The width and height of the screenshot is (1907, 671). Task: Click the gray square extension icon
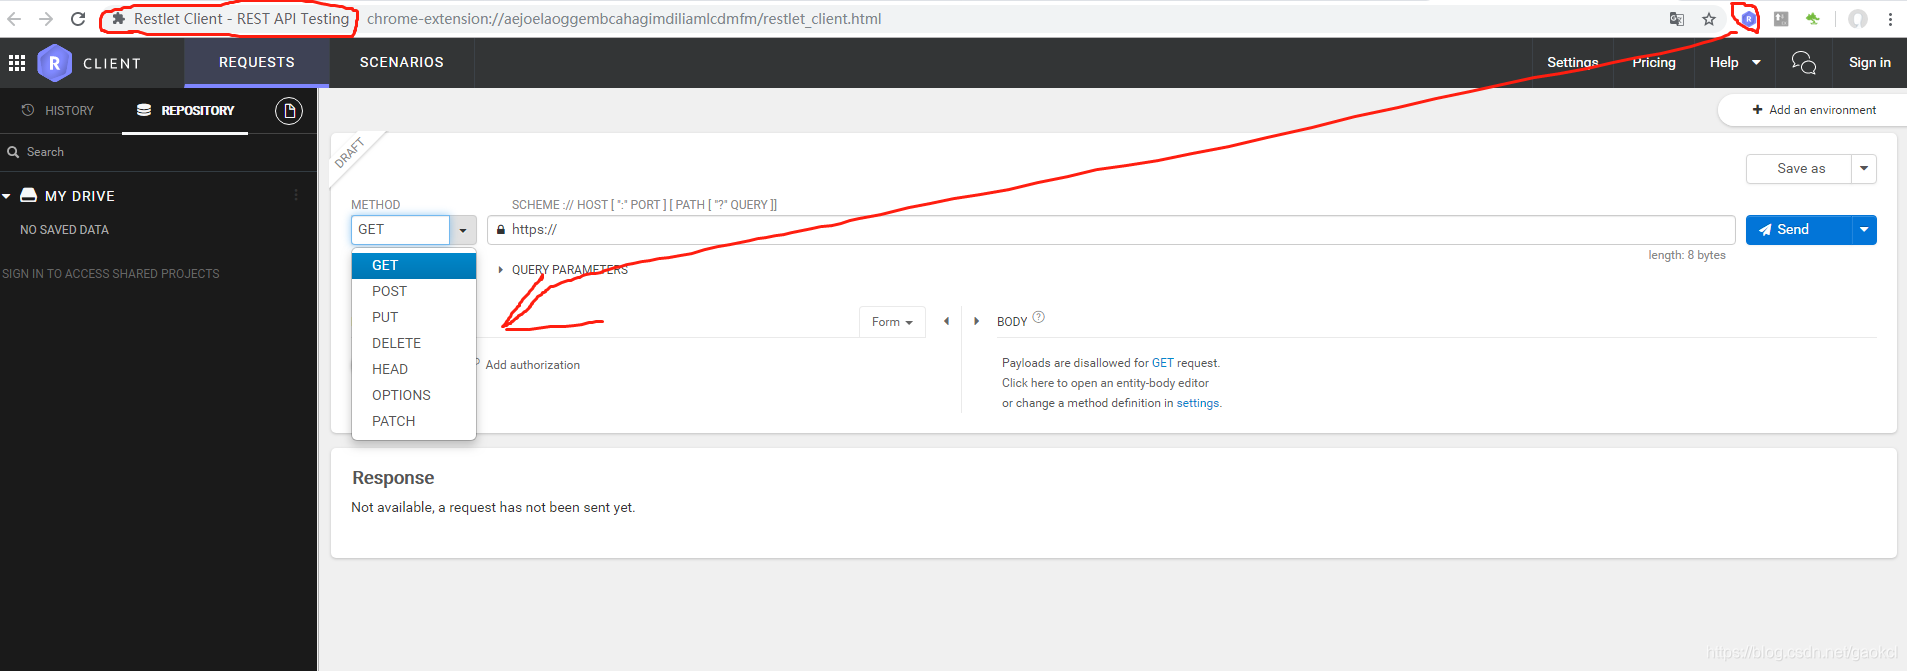1781,19
